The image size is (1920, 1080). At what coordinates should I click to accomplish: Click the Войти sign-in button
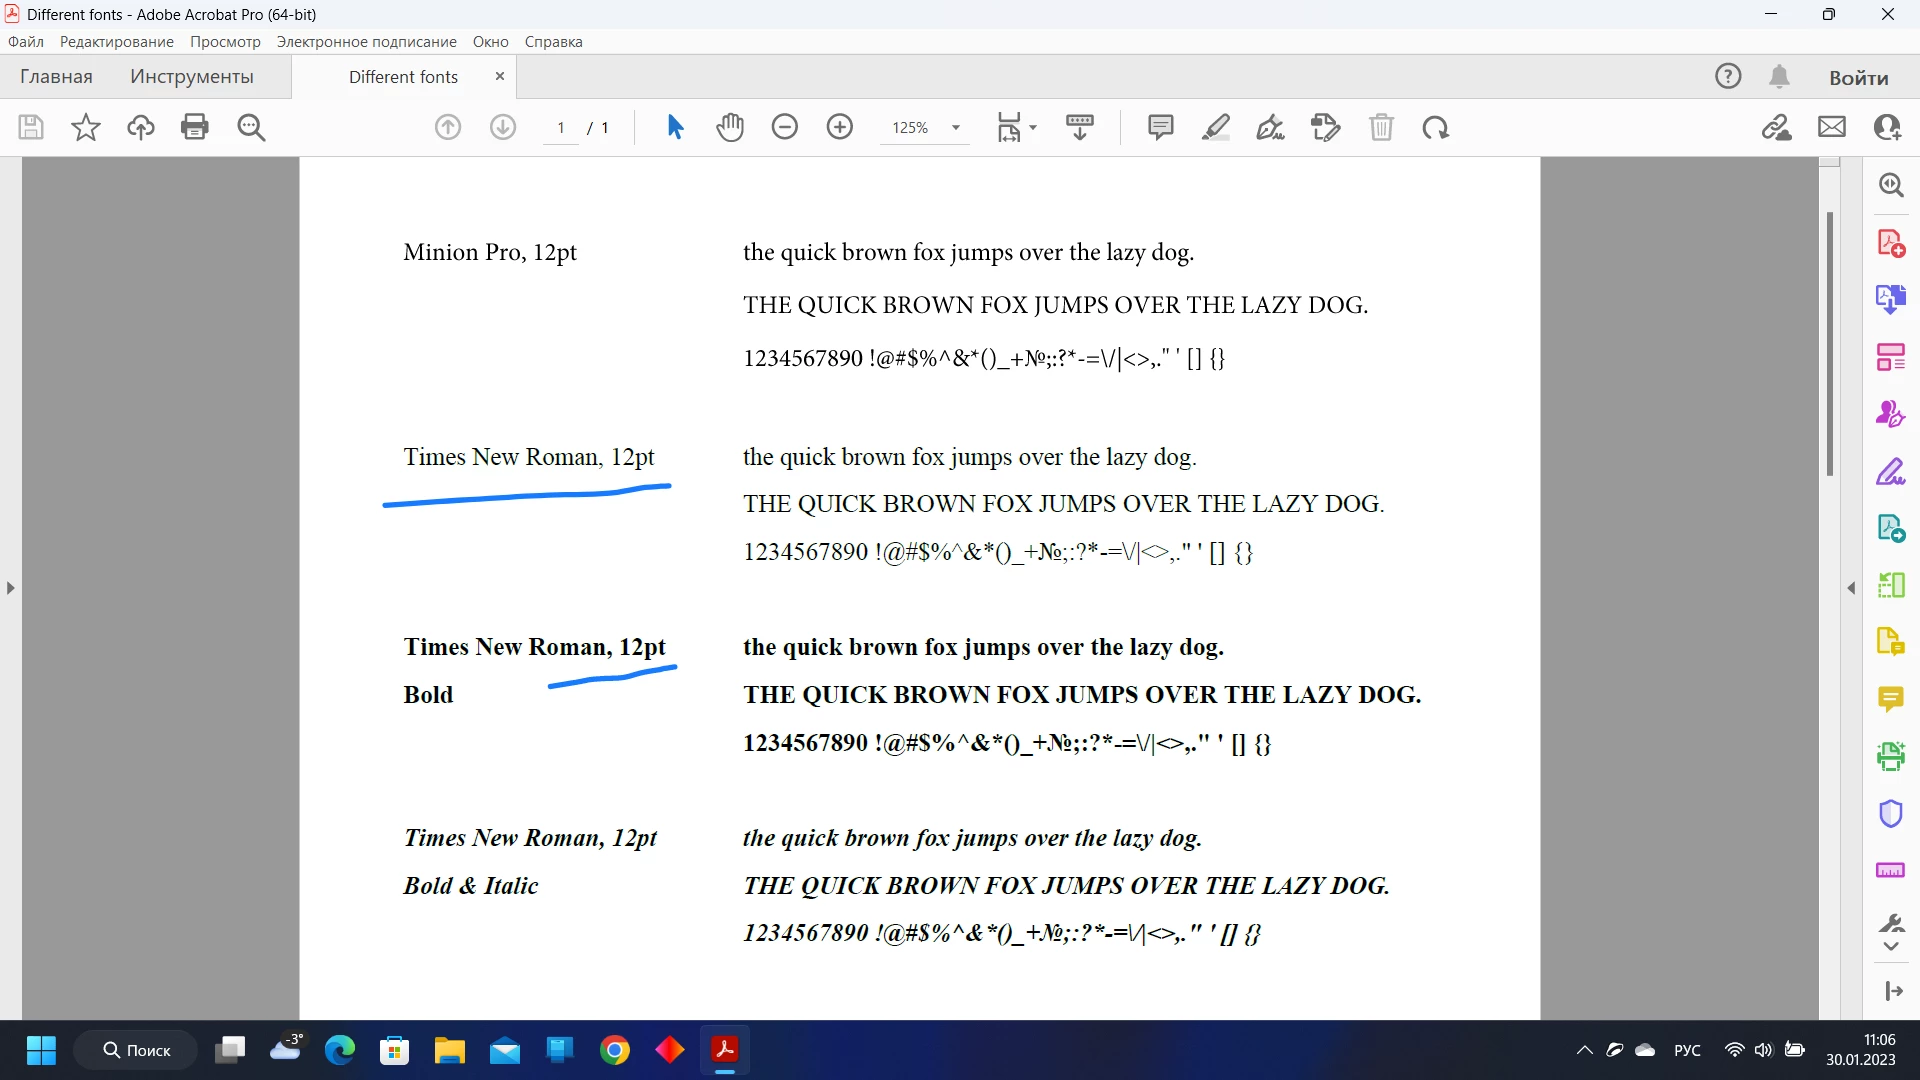pyautogui.click(x=1858, y=77)
